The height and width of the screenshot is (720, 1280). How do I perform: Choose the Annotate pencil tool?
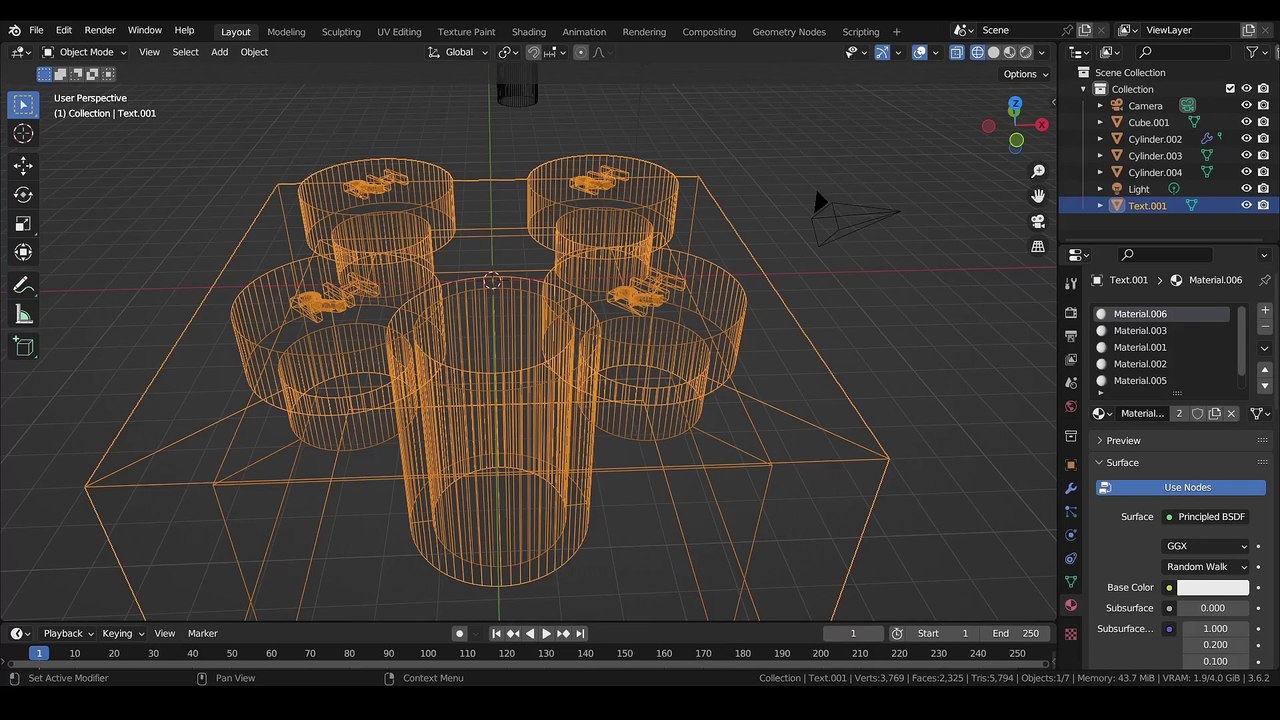coord(23,286)
